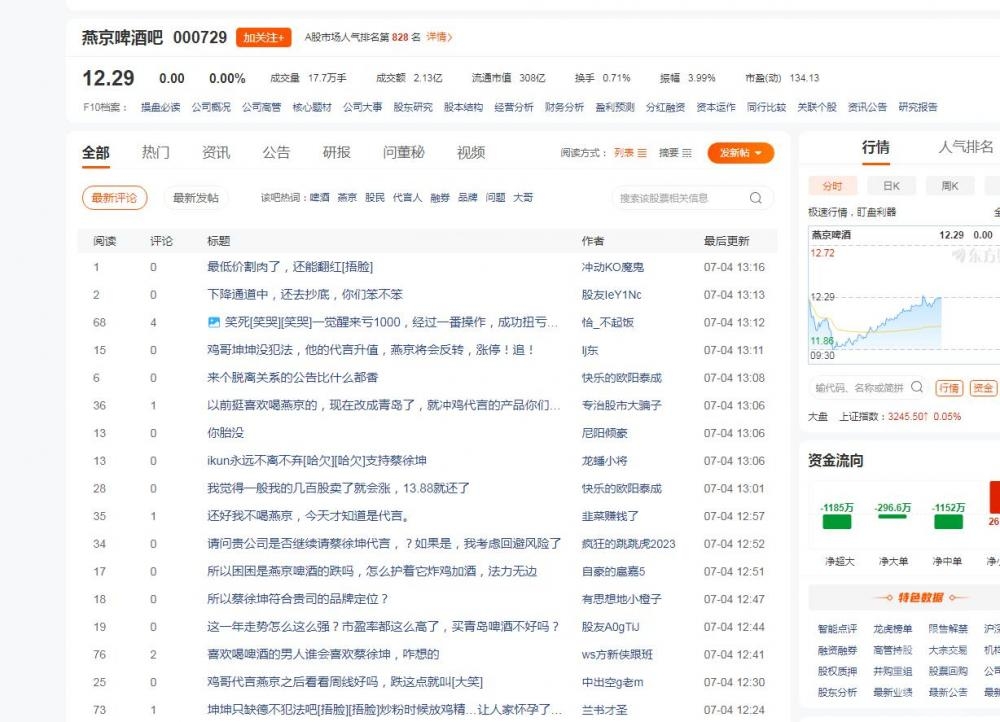This screenshot has width=1000, height=722.
Task: Open F10 link 财务分析
Action: click(564, 107)
